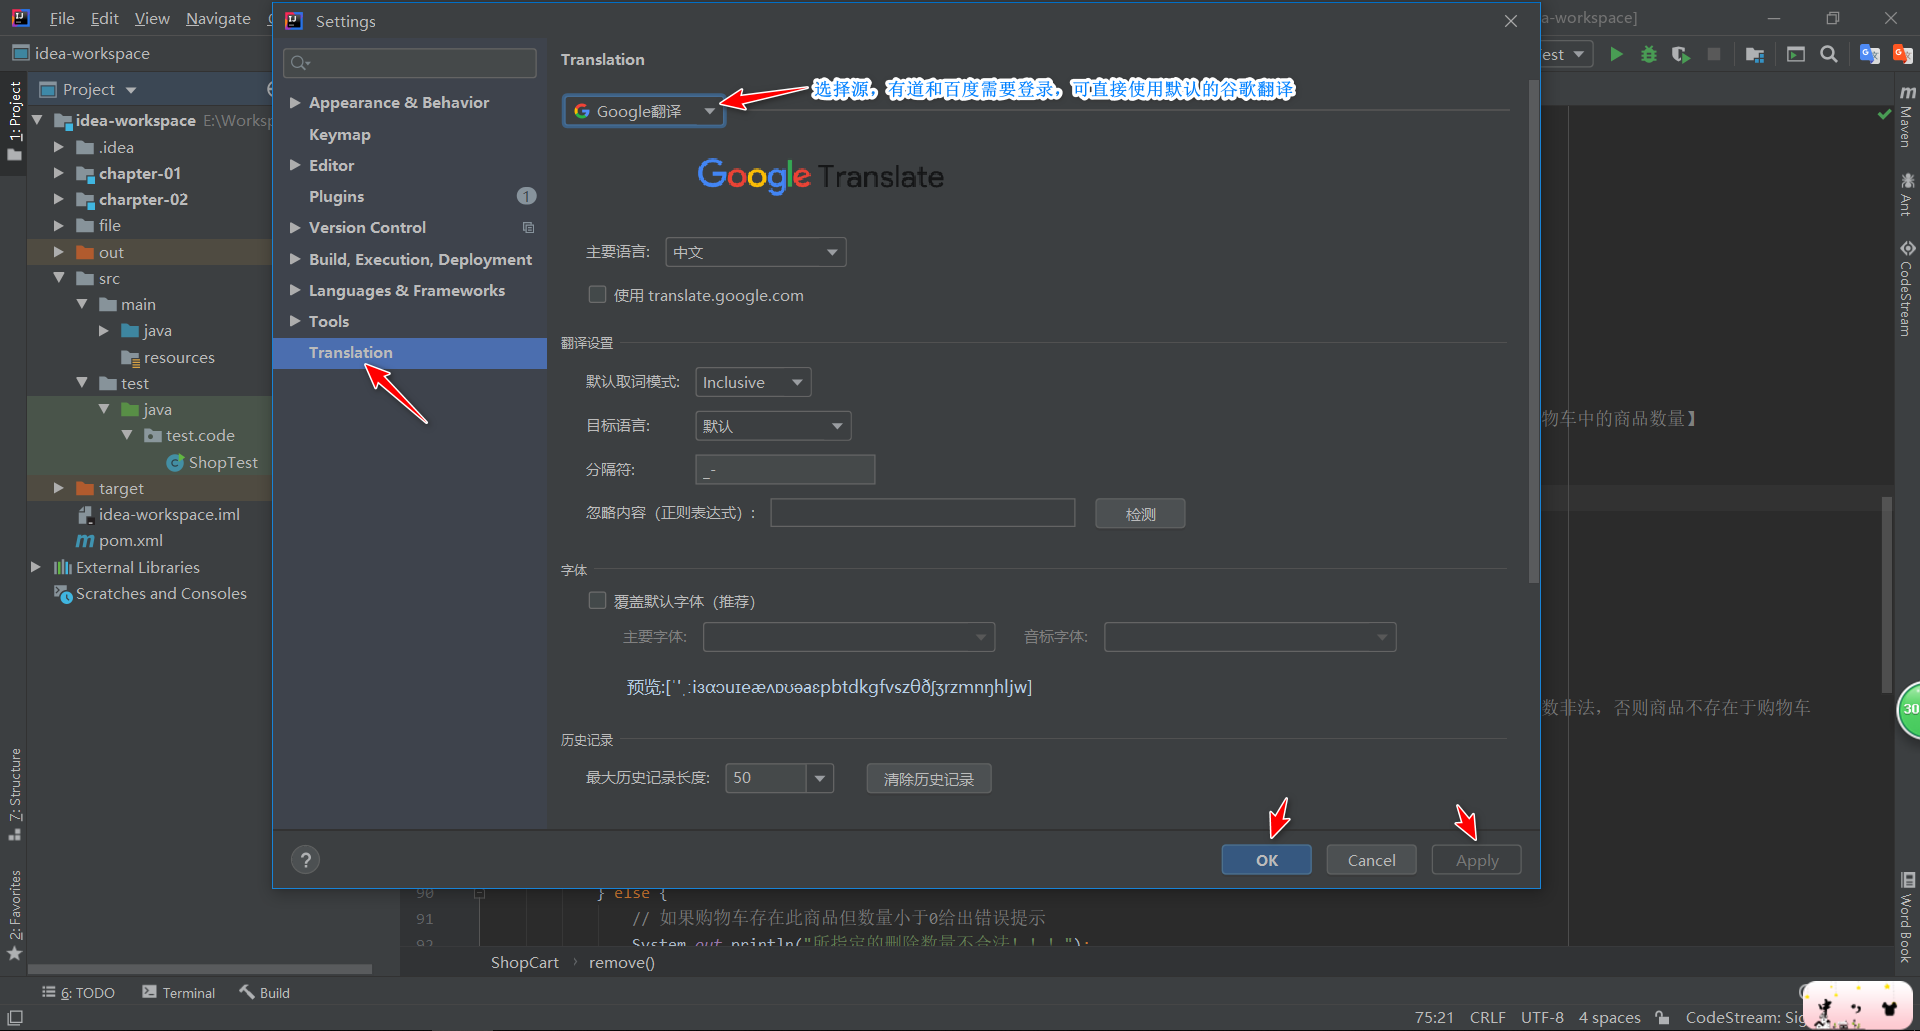
Task: Open the Edit menu
Action: tap(104, 18)
